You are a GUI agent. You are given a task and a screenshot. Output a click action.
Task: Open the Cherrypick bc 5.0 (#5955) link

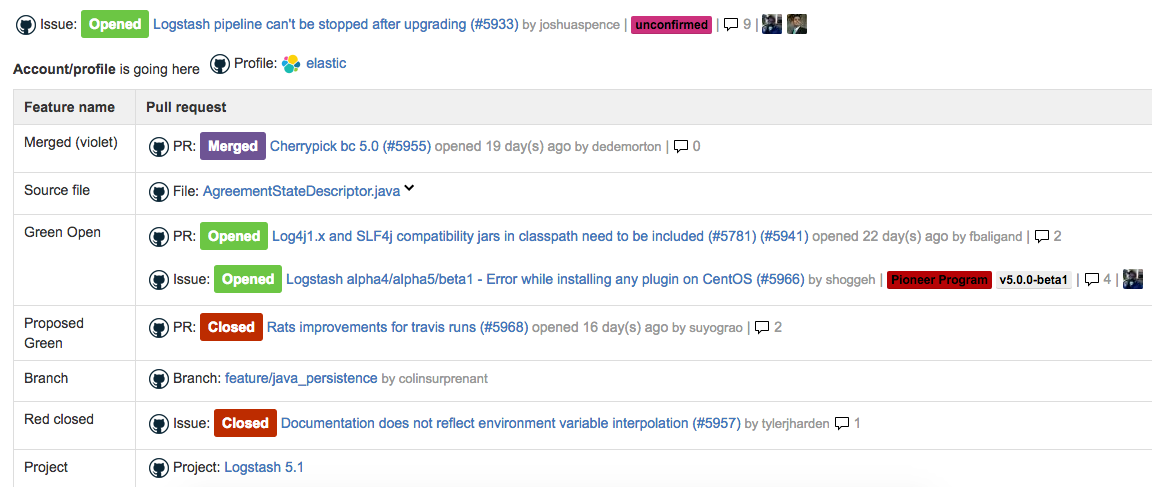[x=350, y=146]
